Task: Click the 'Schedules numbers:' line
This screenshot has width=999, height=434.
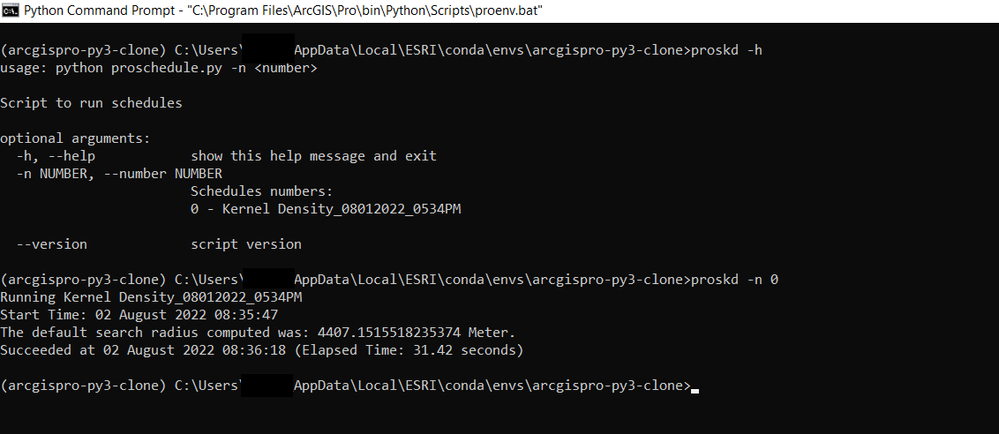Action: pos(261,191)
